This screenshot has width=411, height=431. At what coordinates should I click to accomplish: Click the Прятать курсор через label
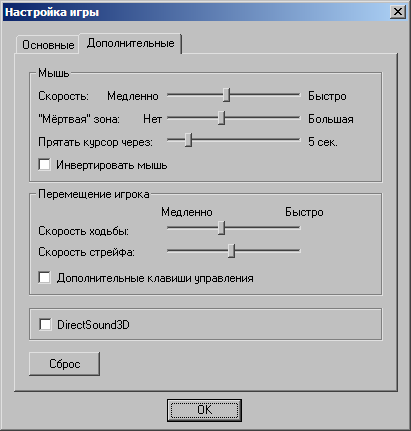[95, 142]
